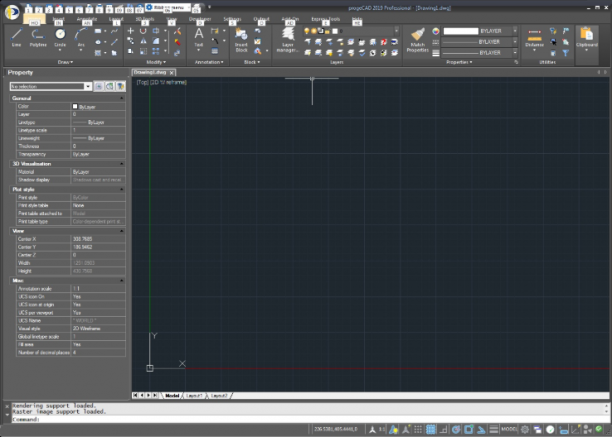612x437 pixels.
Task: Click the Properties panel dialog launcher arrow
Action: click(x=516, y=62)
